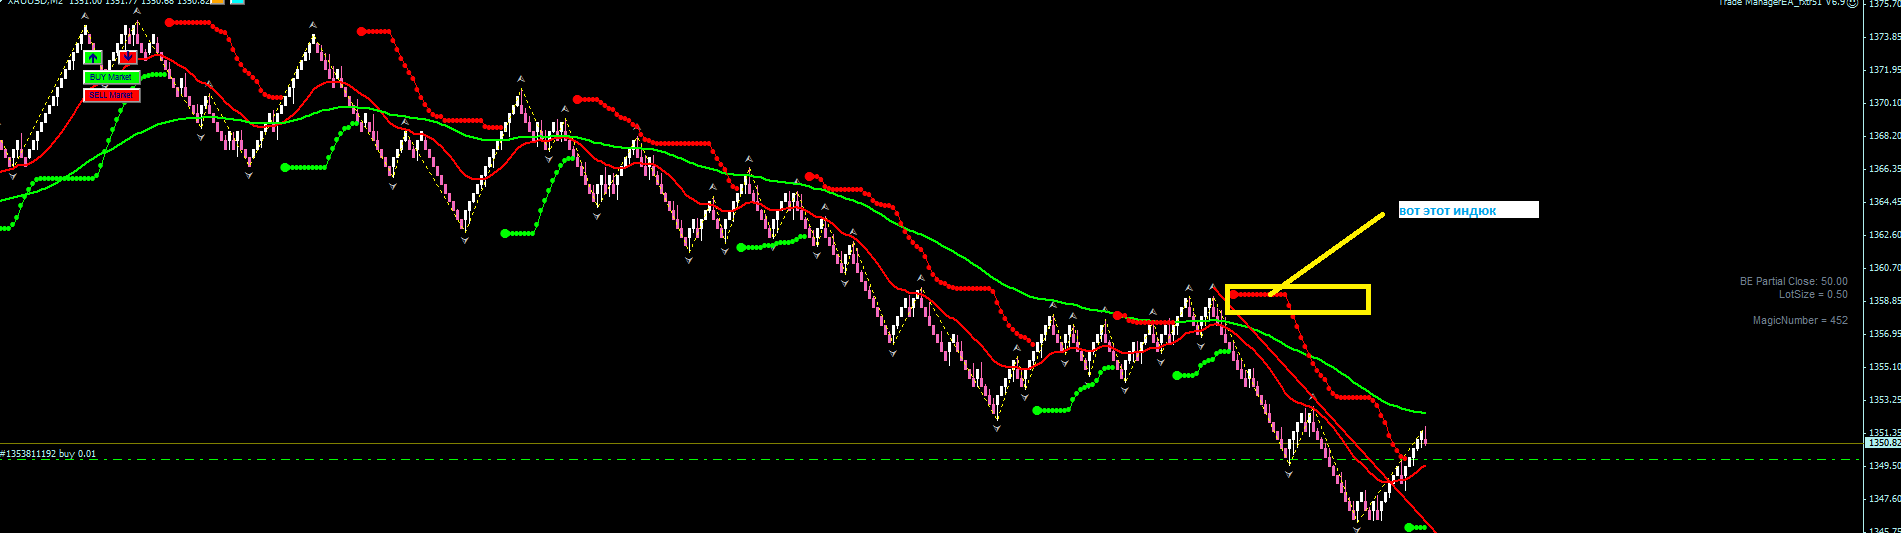Click price scale value 1366.35
The image size is (1901, 533).
[x=1884, y=169]
